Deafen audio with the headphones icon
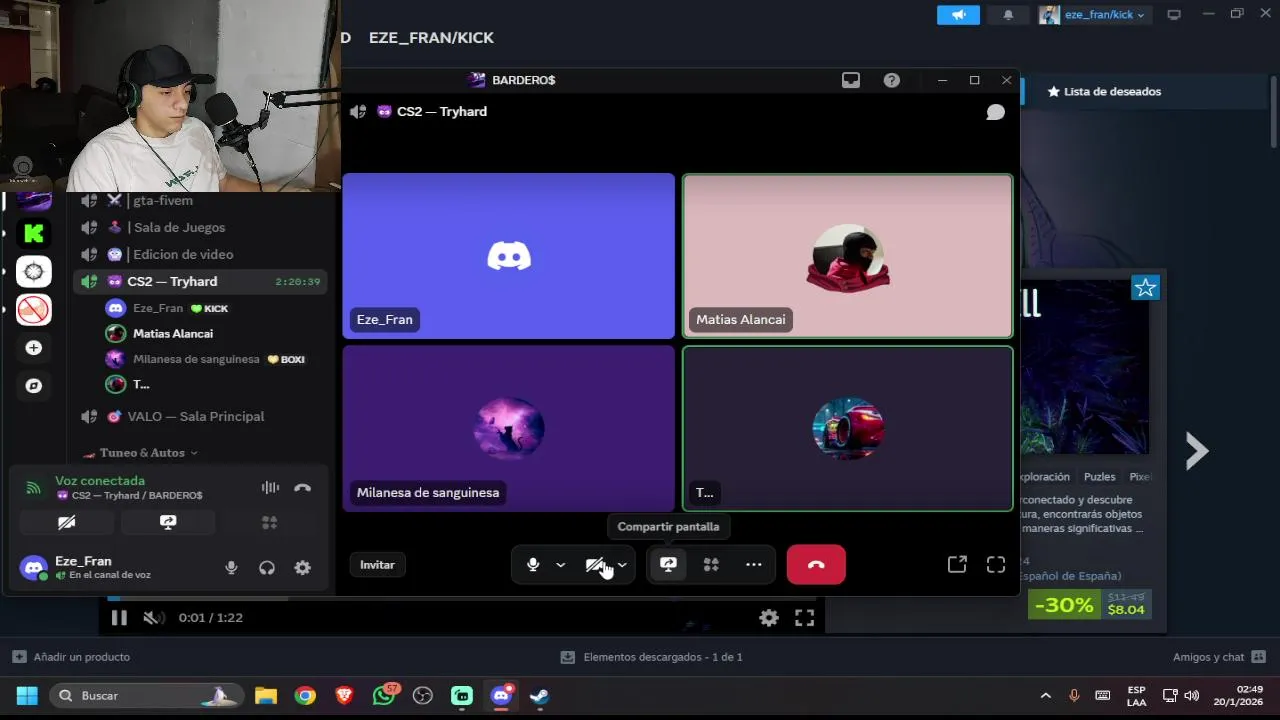 click(x=267, y=568)
